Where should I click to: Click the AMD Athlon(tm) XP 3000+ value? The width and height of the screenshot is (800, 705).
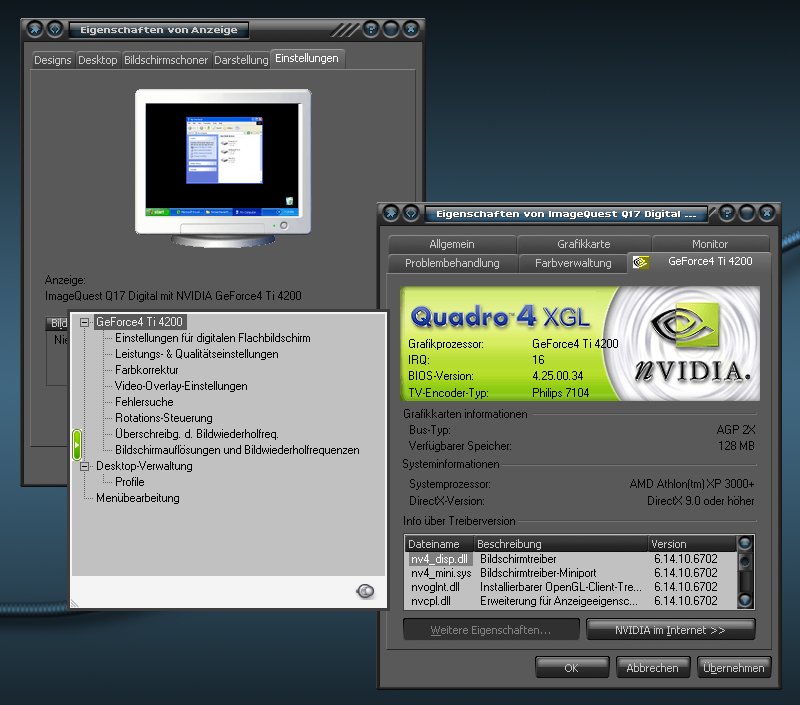[x=692, y=484]
